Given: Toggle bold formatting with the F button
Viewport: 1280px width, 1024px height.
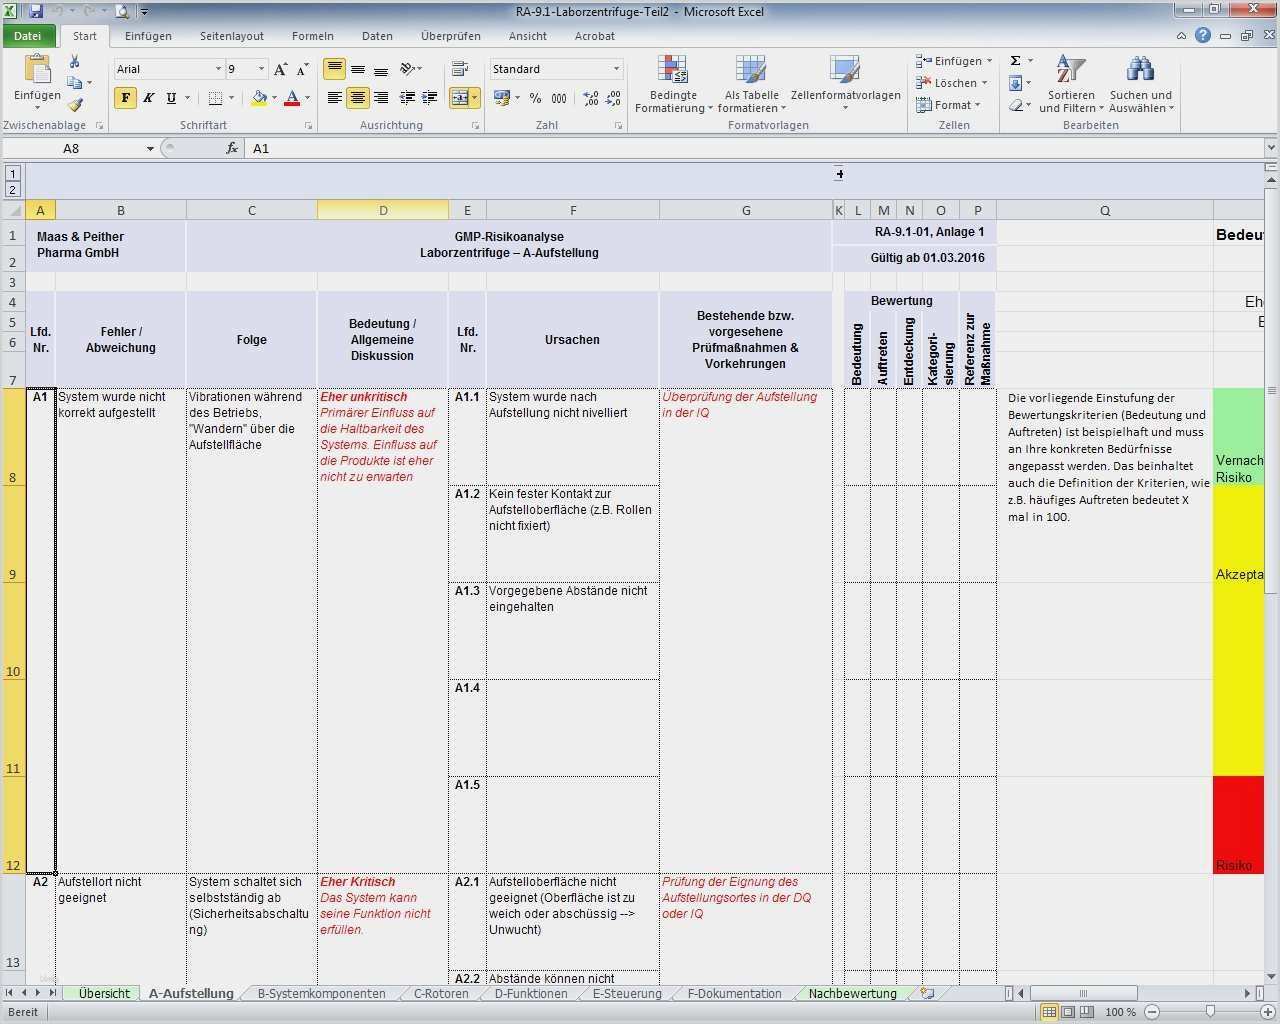Looking at the screenshot, I should [x=124, y=99].
